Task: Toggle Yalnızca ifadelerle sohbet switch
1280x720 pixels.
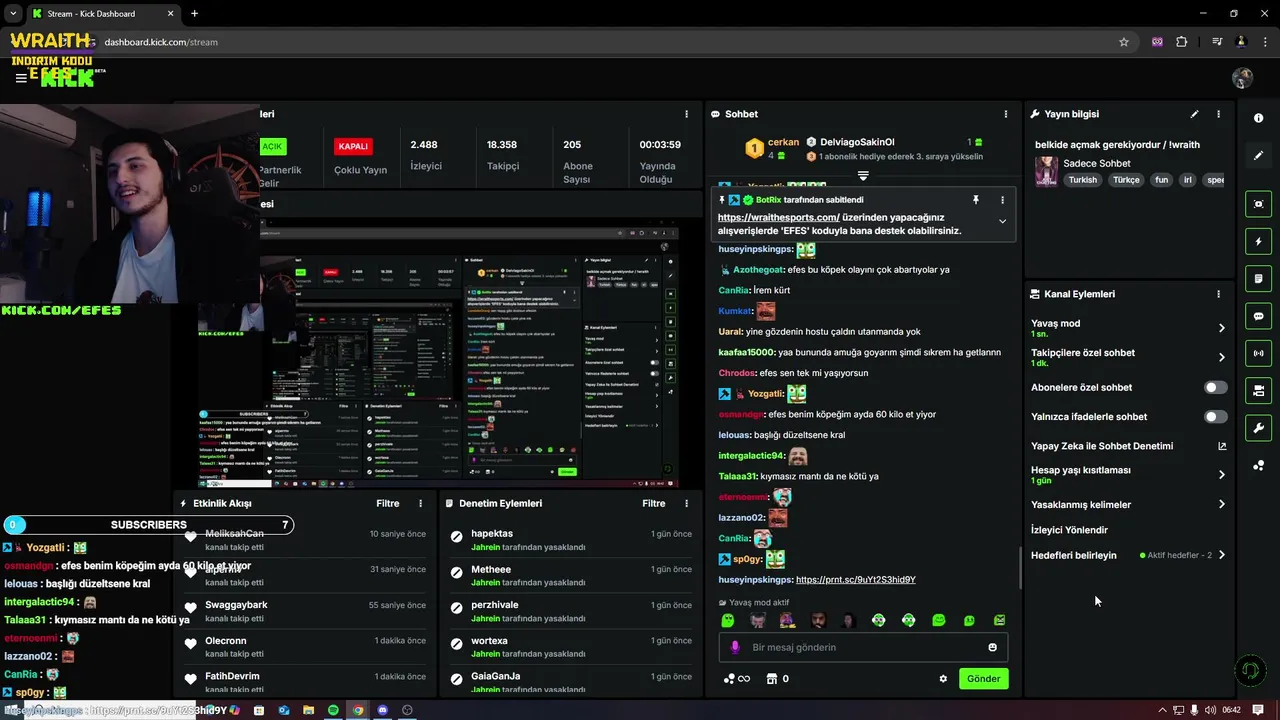Action: coord(1215,417)
